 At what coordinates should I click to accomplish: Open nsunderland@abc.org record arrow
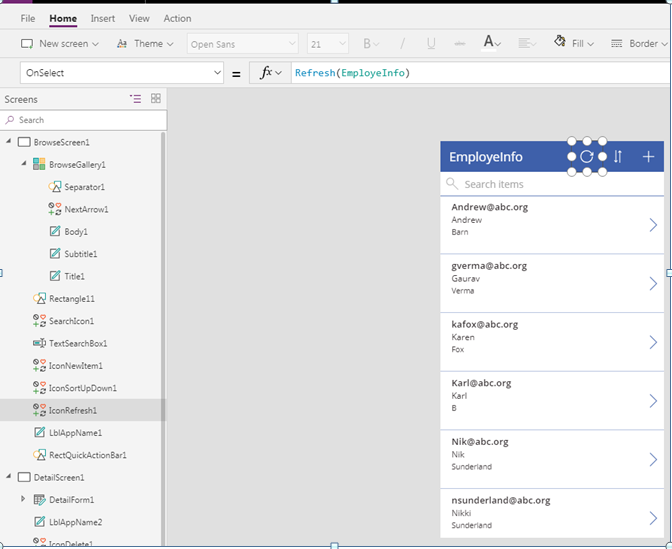click(x=653, y=518)
